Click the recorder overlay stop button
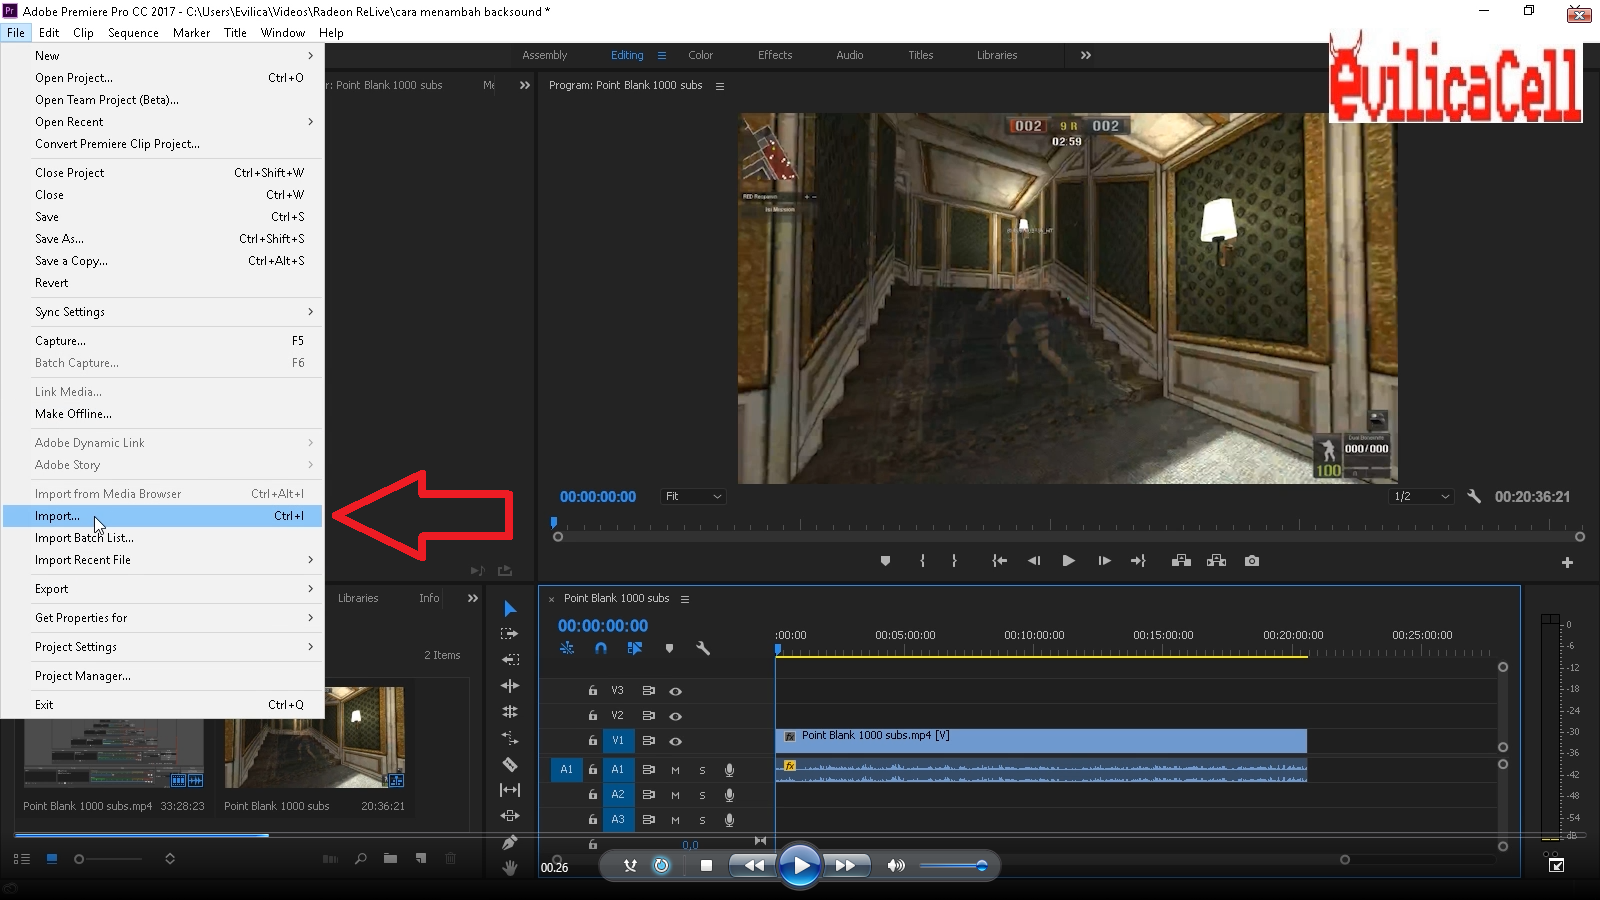Screen dimensions: 1600x900 (x=706, y=865)
